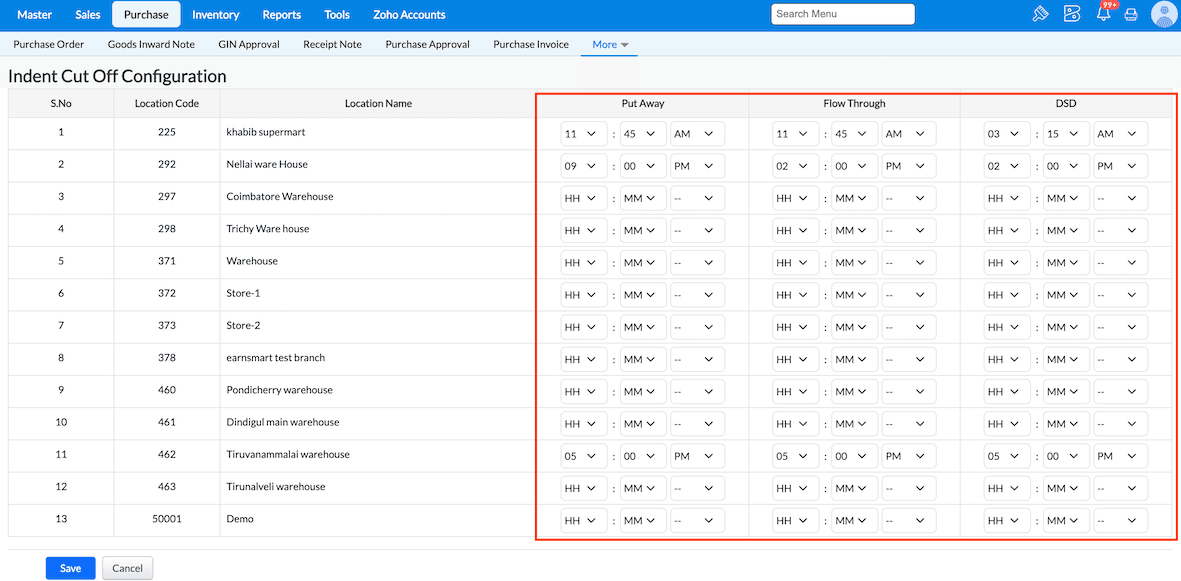
Task: Open Put Away hour dropdown for khabib supermart
Action: 584,134
